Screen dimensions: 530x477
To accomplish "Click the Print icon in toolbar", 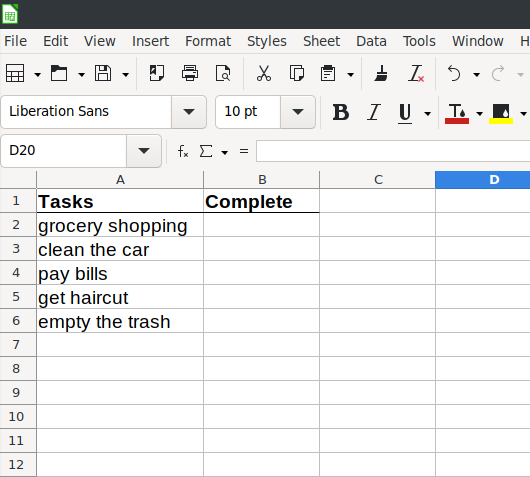I will (x=190, y=73).
